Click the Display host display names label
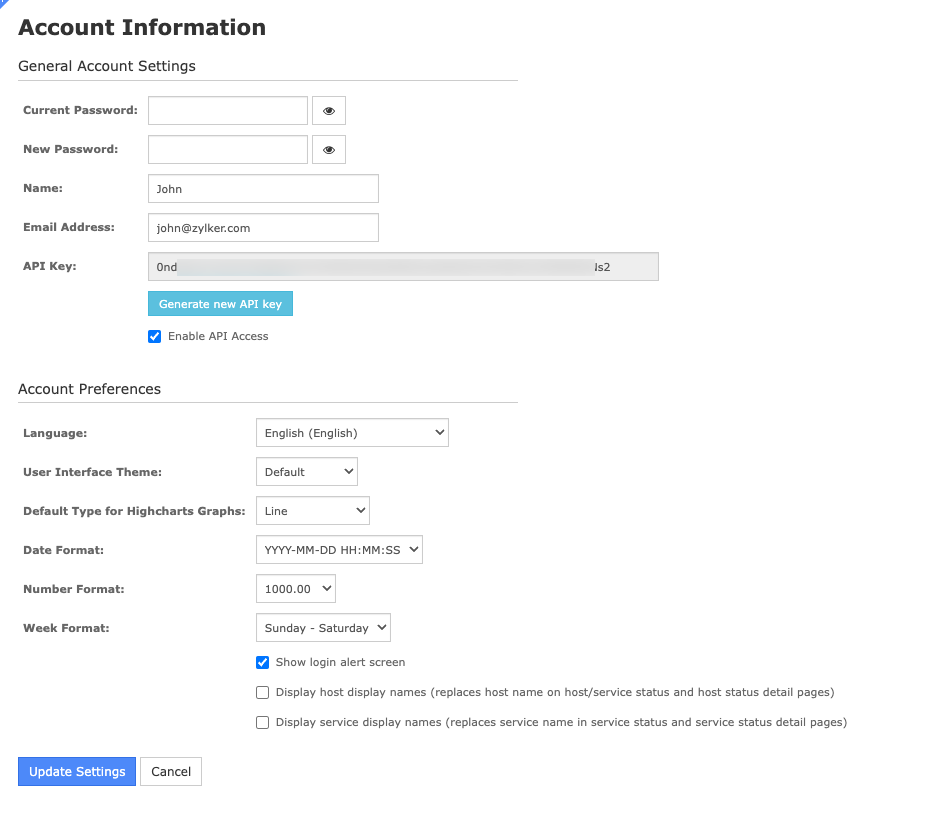 555,692
